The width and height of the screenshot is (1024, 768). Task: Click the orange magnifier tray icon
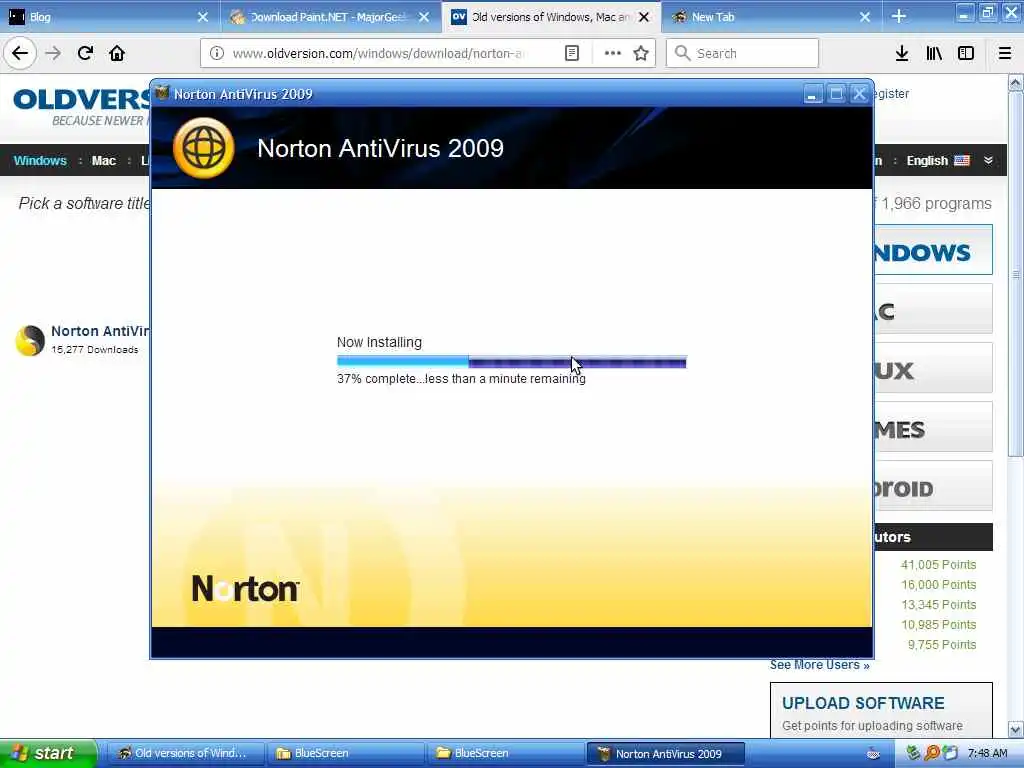(932, 753)
